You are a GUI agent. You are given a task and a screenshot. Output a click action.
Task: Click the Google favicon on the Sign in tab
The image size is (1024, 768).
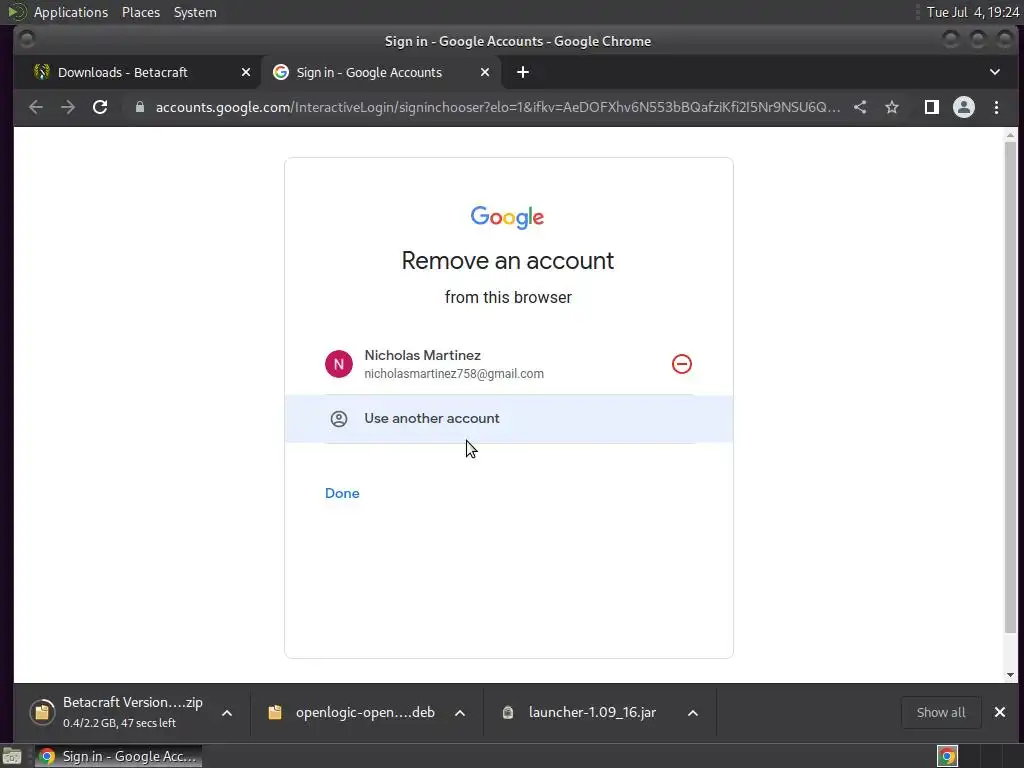pyautogui.click(x=281, y=72)
